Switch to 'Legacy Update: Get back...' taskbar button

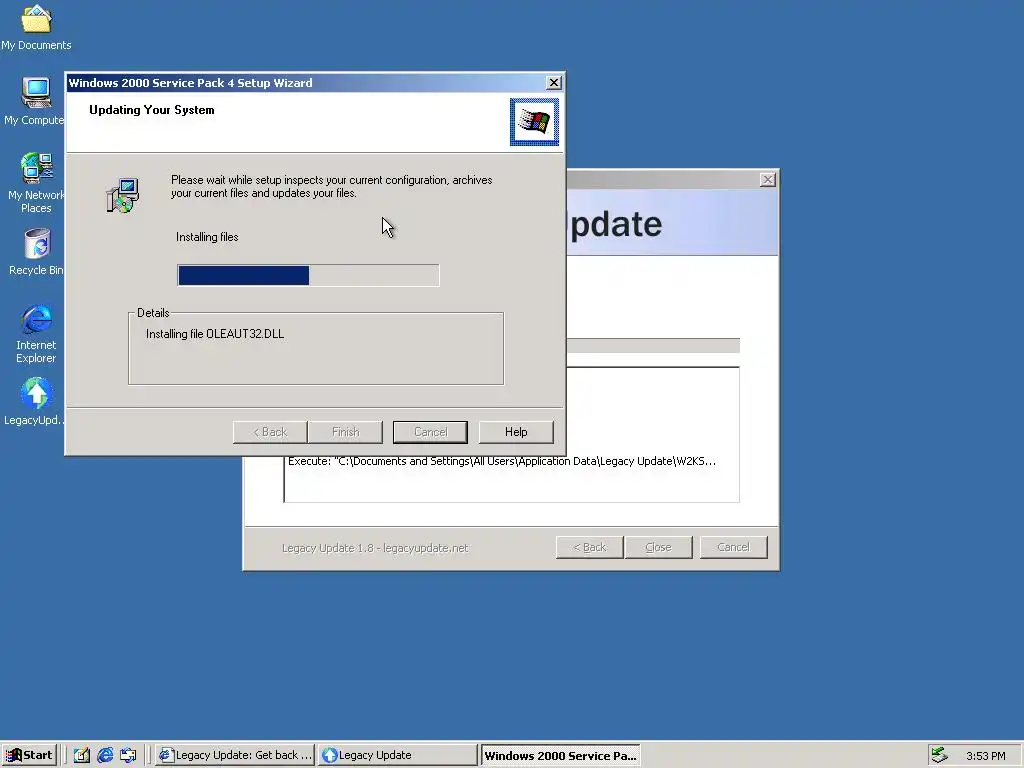tap(236, 755)
